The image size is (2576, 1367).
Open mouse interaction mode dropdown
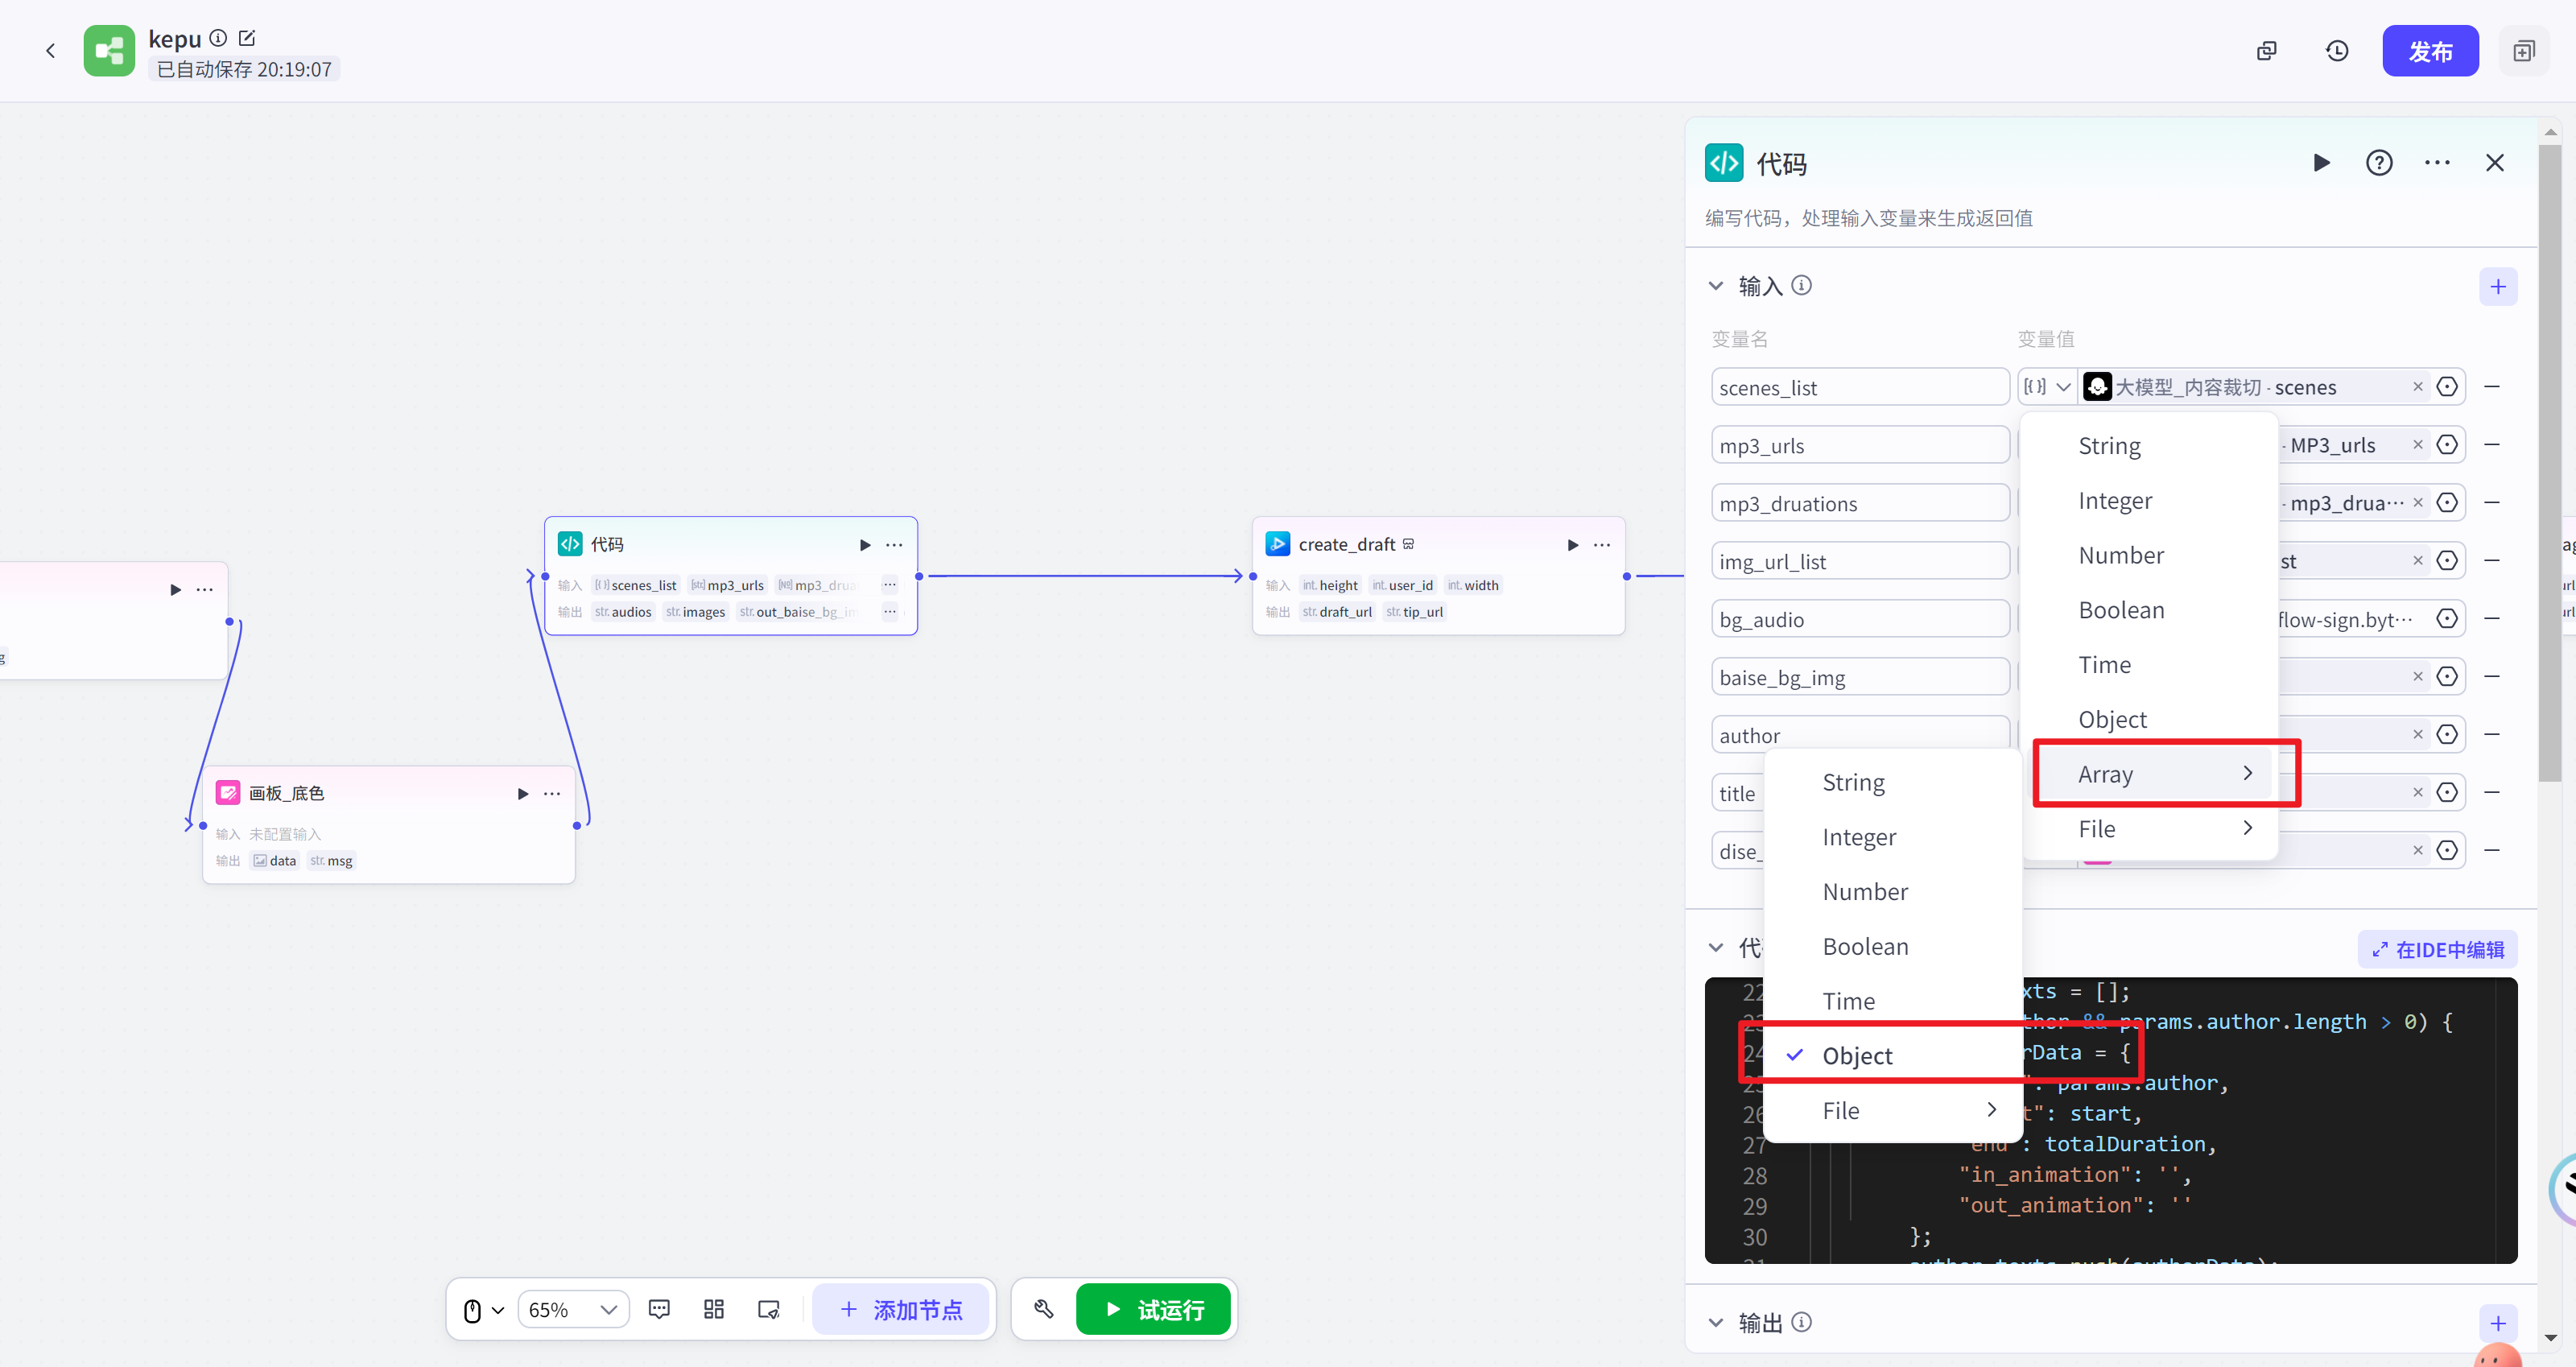click(483, 1310)
